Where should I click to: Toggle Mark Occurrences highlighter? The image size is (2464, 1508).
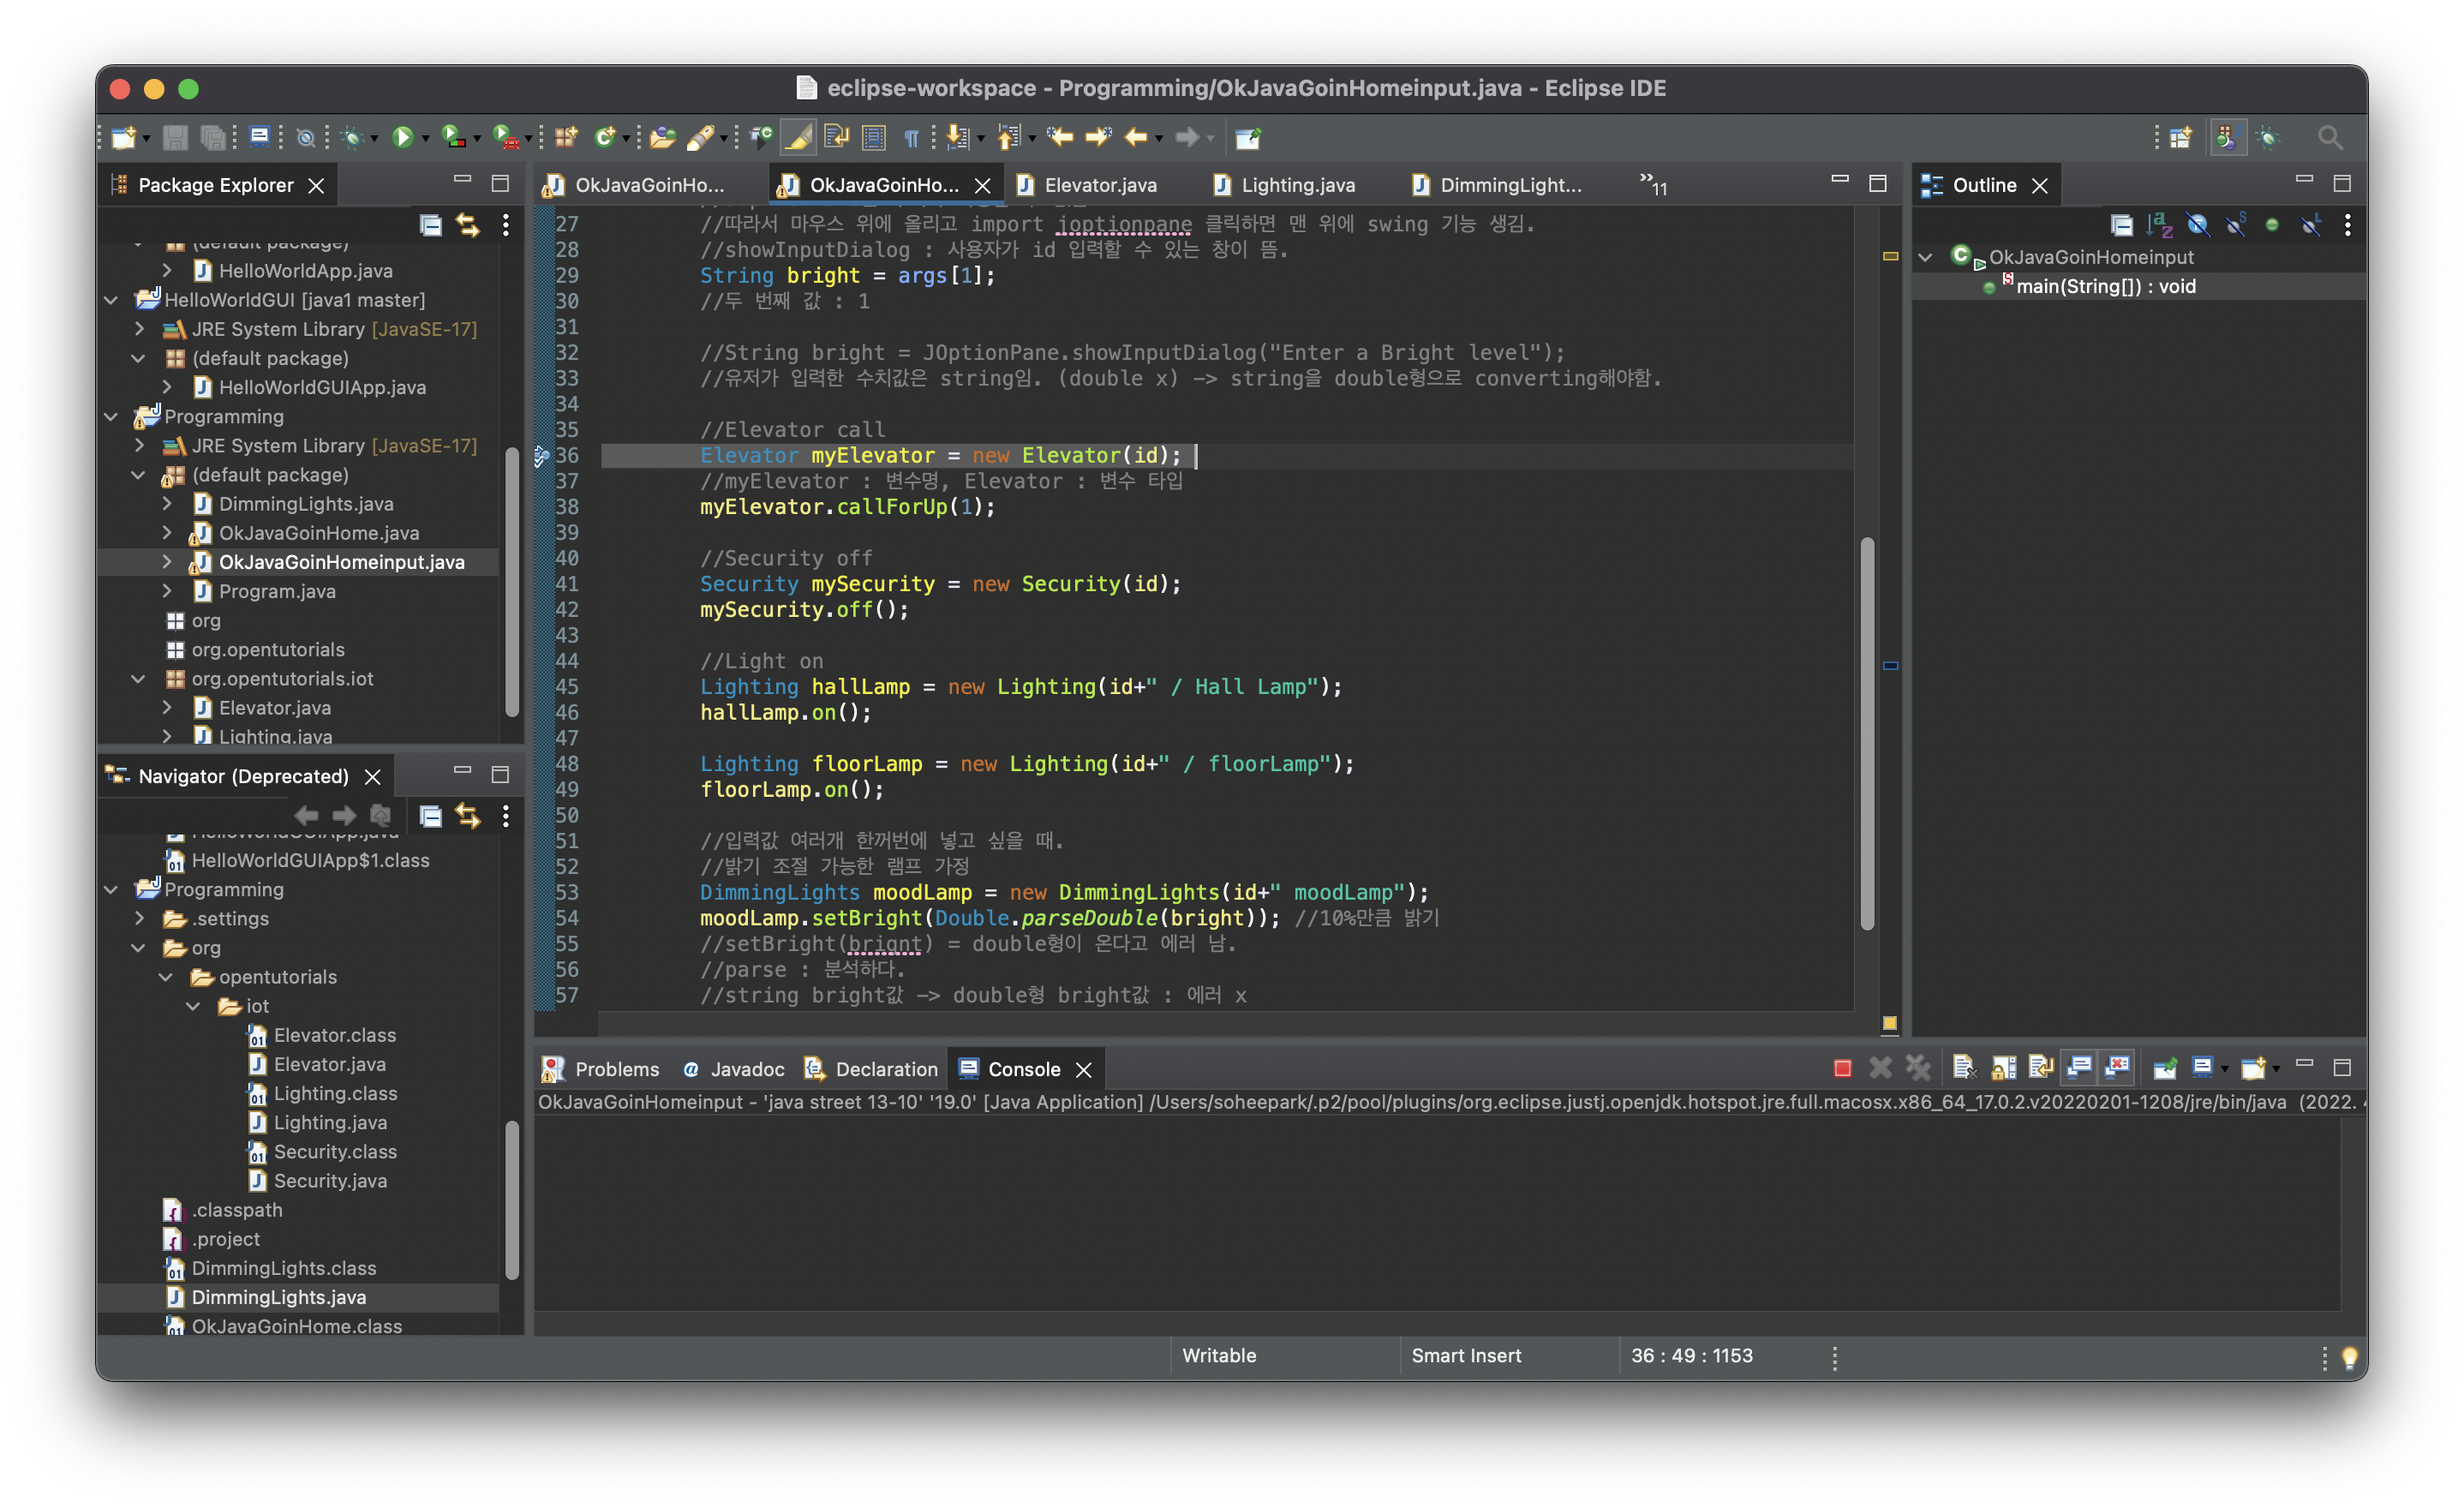click(798, 137)
